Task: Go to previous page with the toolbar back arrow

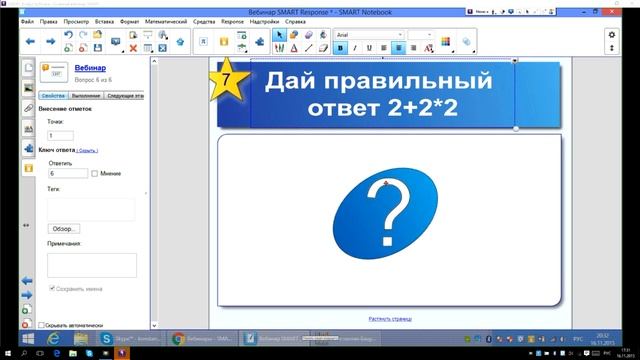Action: [30, 42]
